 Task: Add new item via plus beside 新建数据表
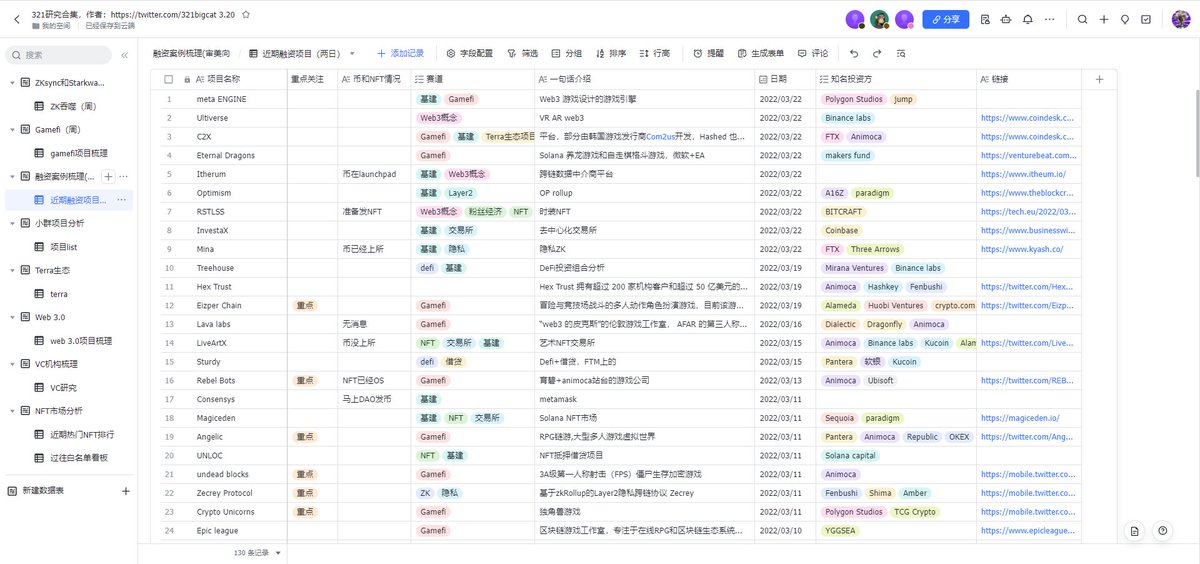126,491
